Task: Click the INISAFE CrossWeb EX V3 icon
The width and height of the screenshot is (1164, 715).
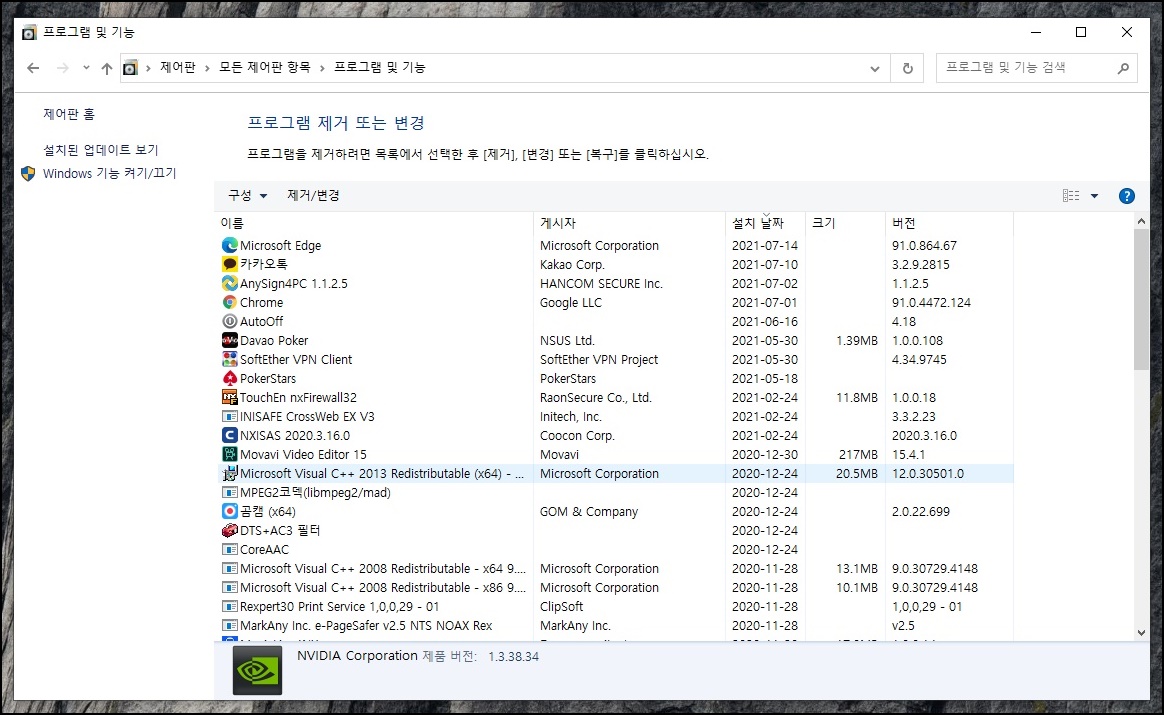Action: pos(230,417)
